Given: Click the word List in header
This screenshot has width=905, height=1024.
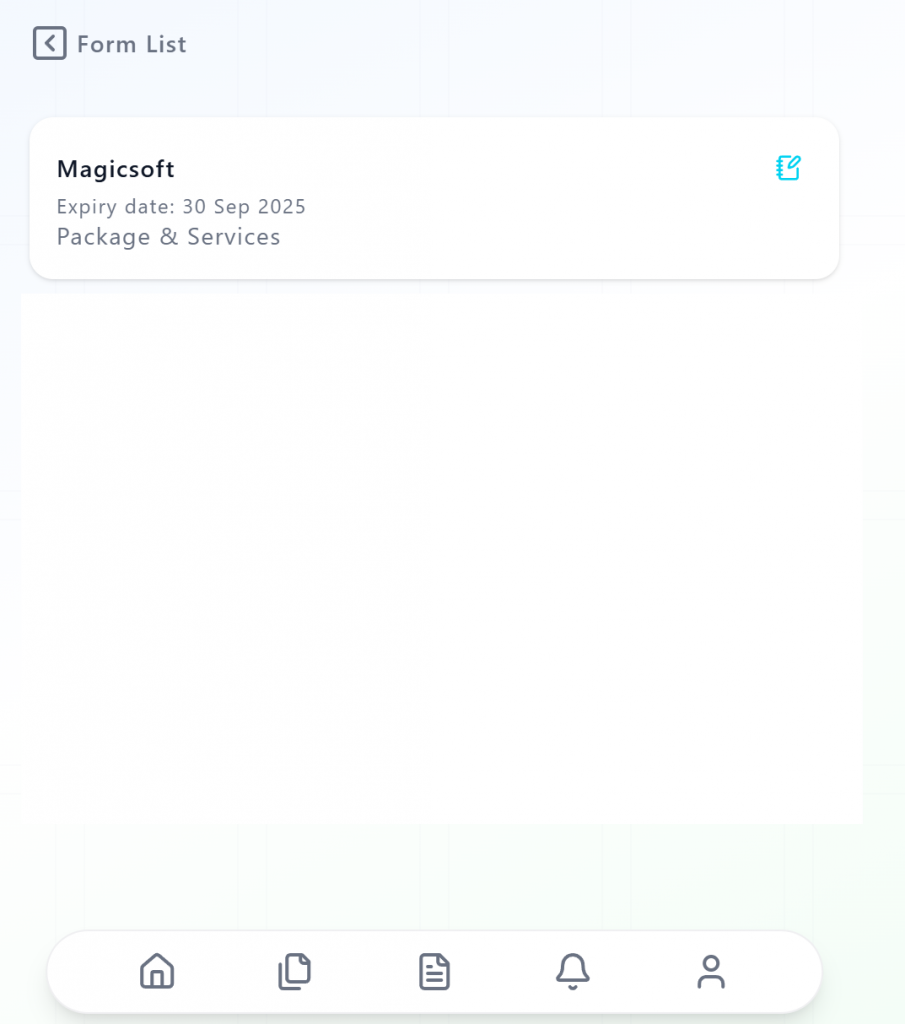Looking at the screenshot, I should point(167,44).
